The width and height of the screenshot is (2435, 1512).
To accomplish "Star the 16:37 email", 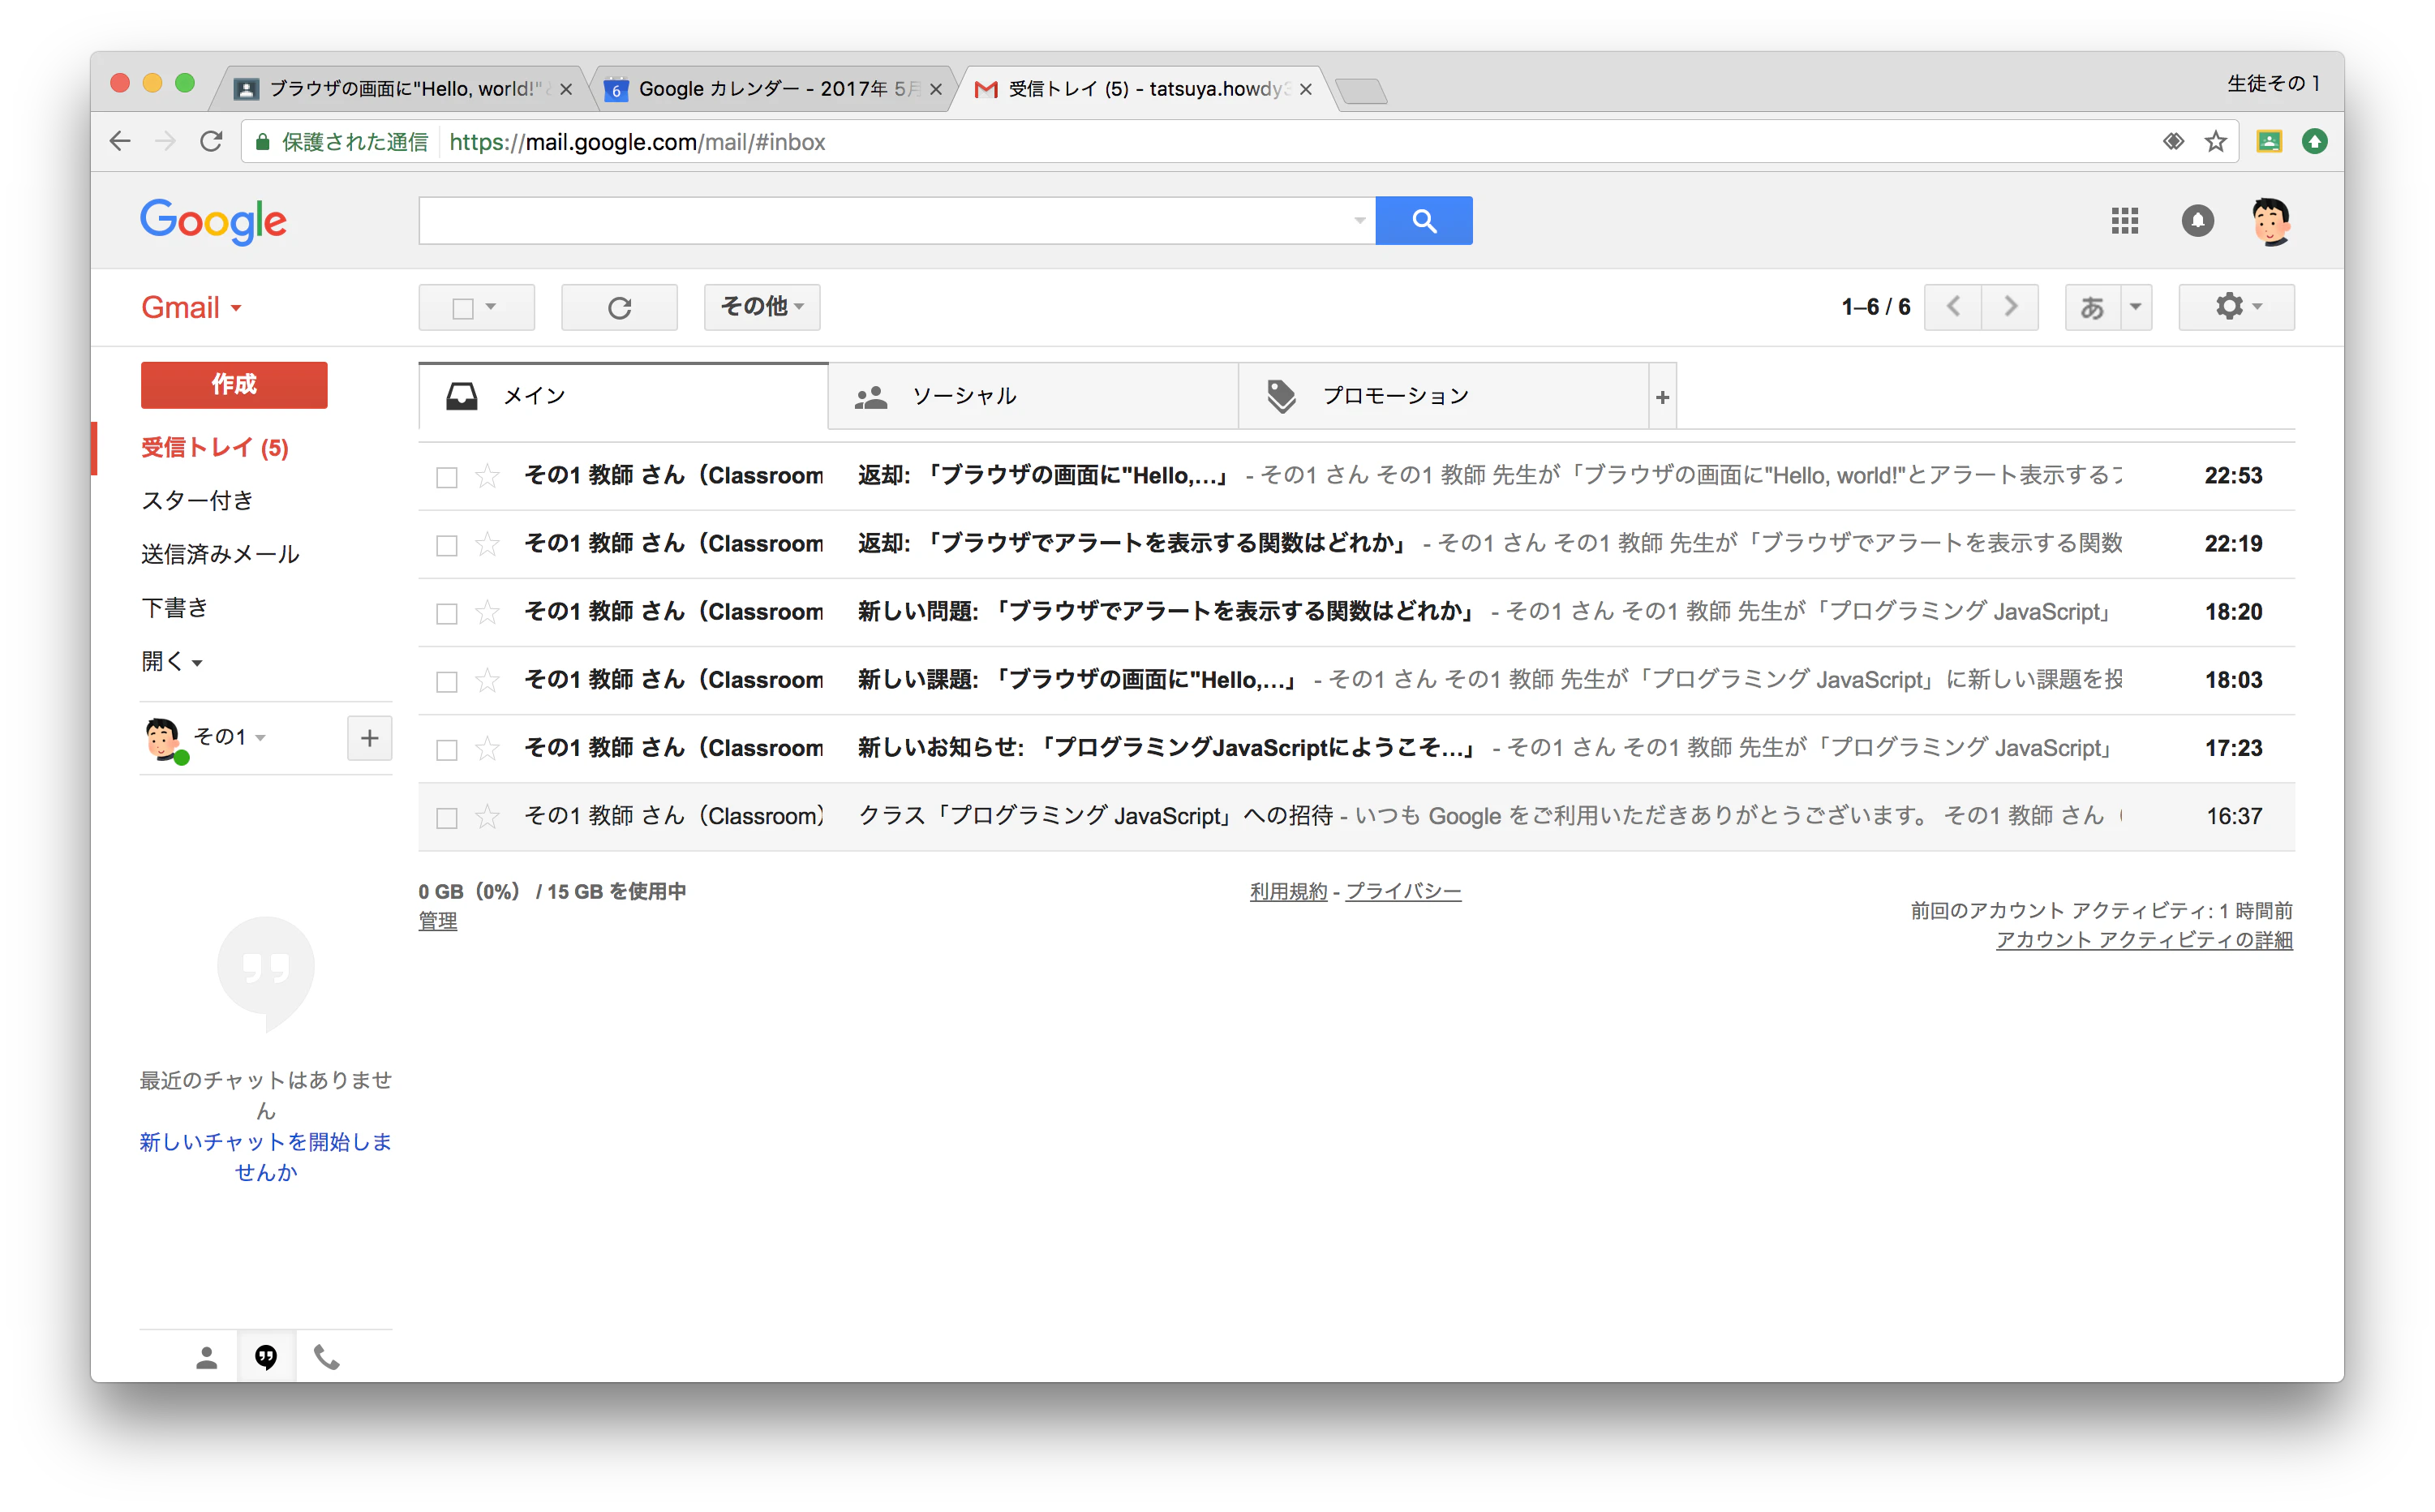I will pyautogui.click(x=487, y=816).
